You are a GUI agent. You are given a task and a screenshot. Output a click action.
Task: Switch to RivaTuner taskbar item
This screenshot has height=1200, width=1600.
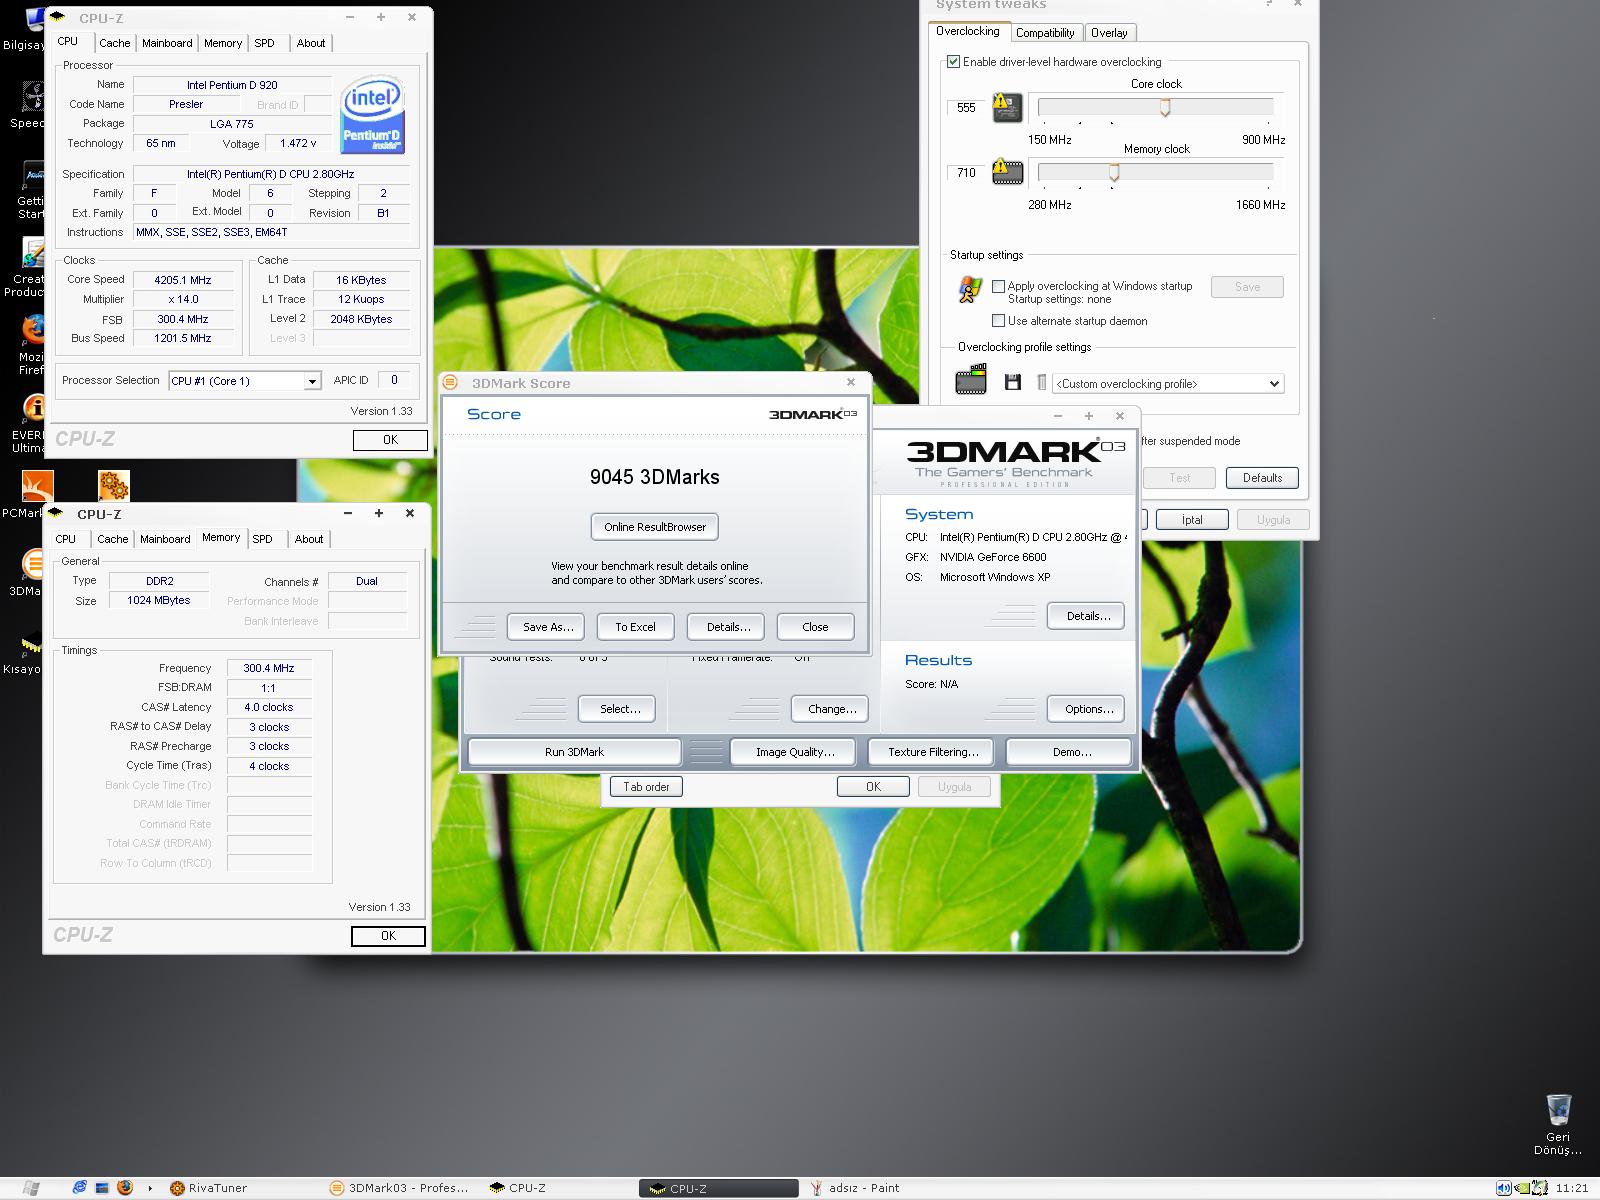coord(208,1188)
